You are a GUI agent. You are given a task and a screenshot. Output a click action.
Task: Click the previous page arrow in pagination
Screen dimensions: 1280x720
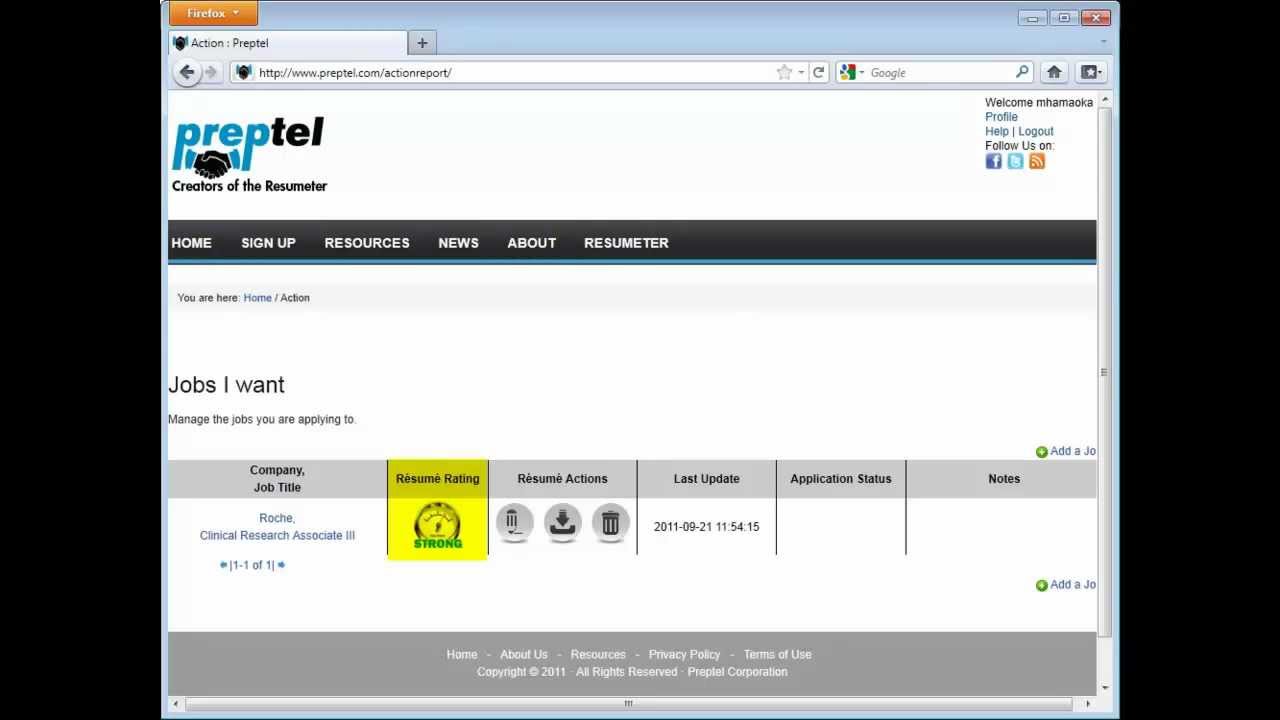tap(223, 565)
